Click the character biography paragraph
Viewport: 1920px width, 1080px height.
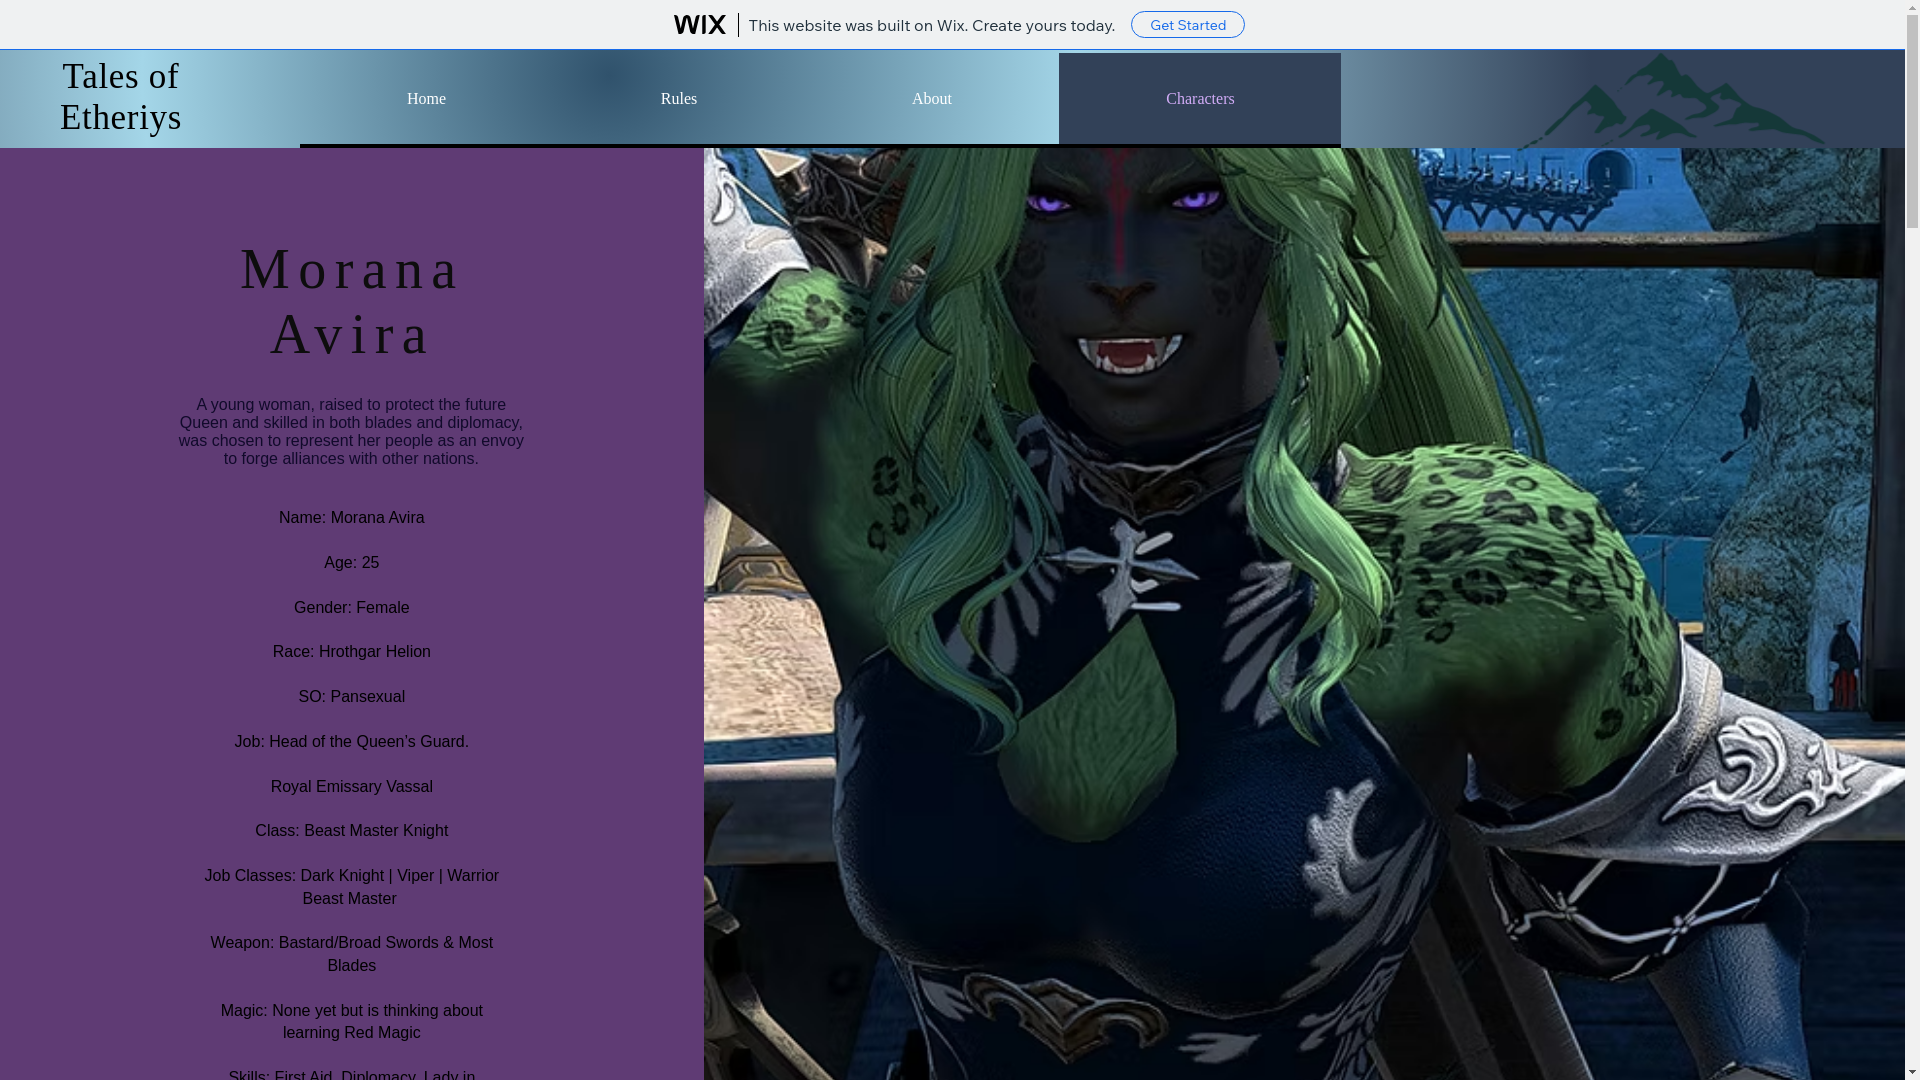click(352, 432)
